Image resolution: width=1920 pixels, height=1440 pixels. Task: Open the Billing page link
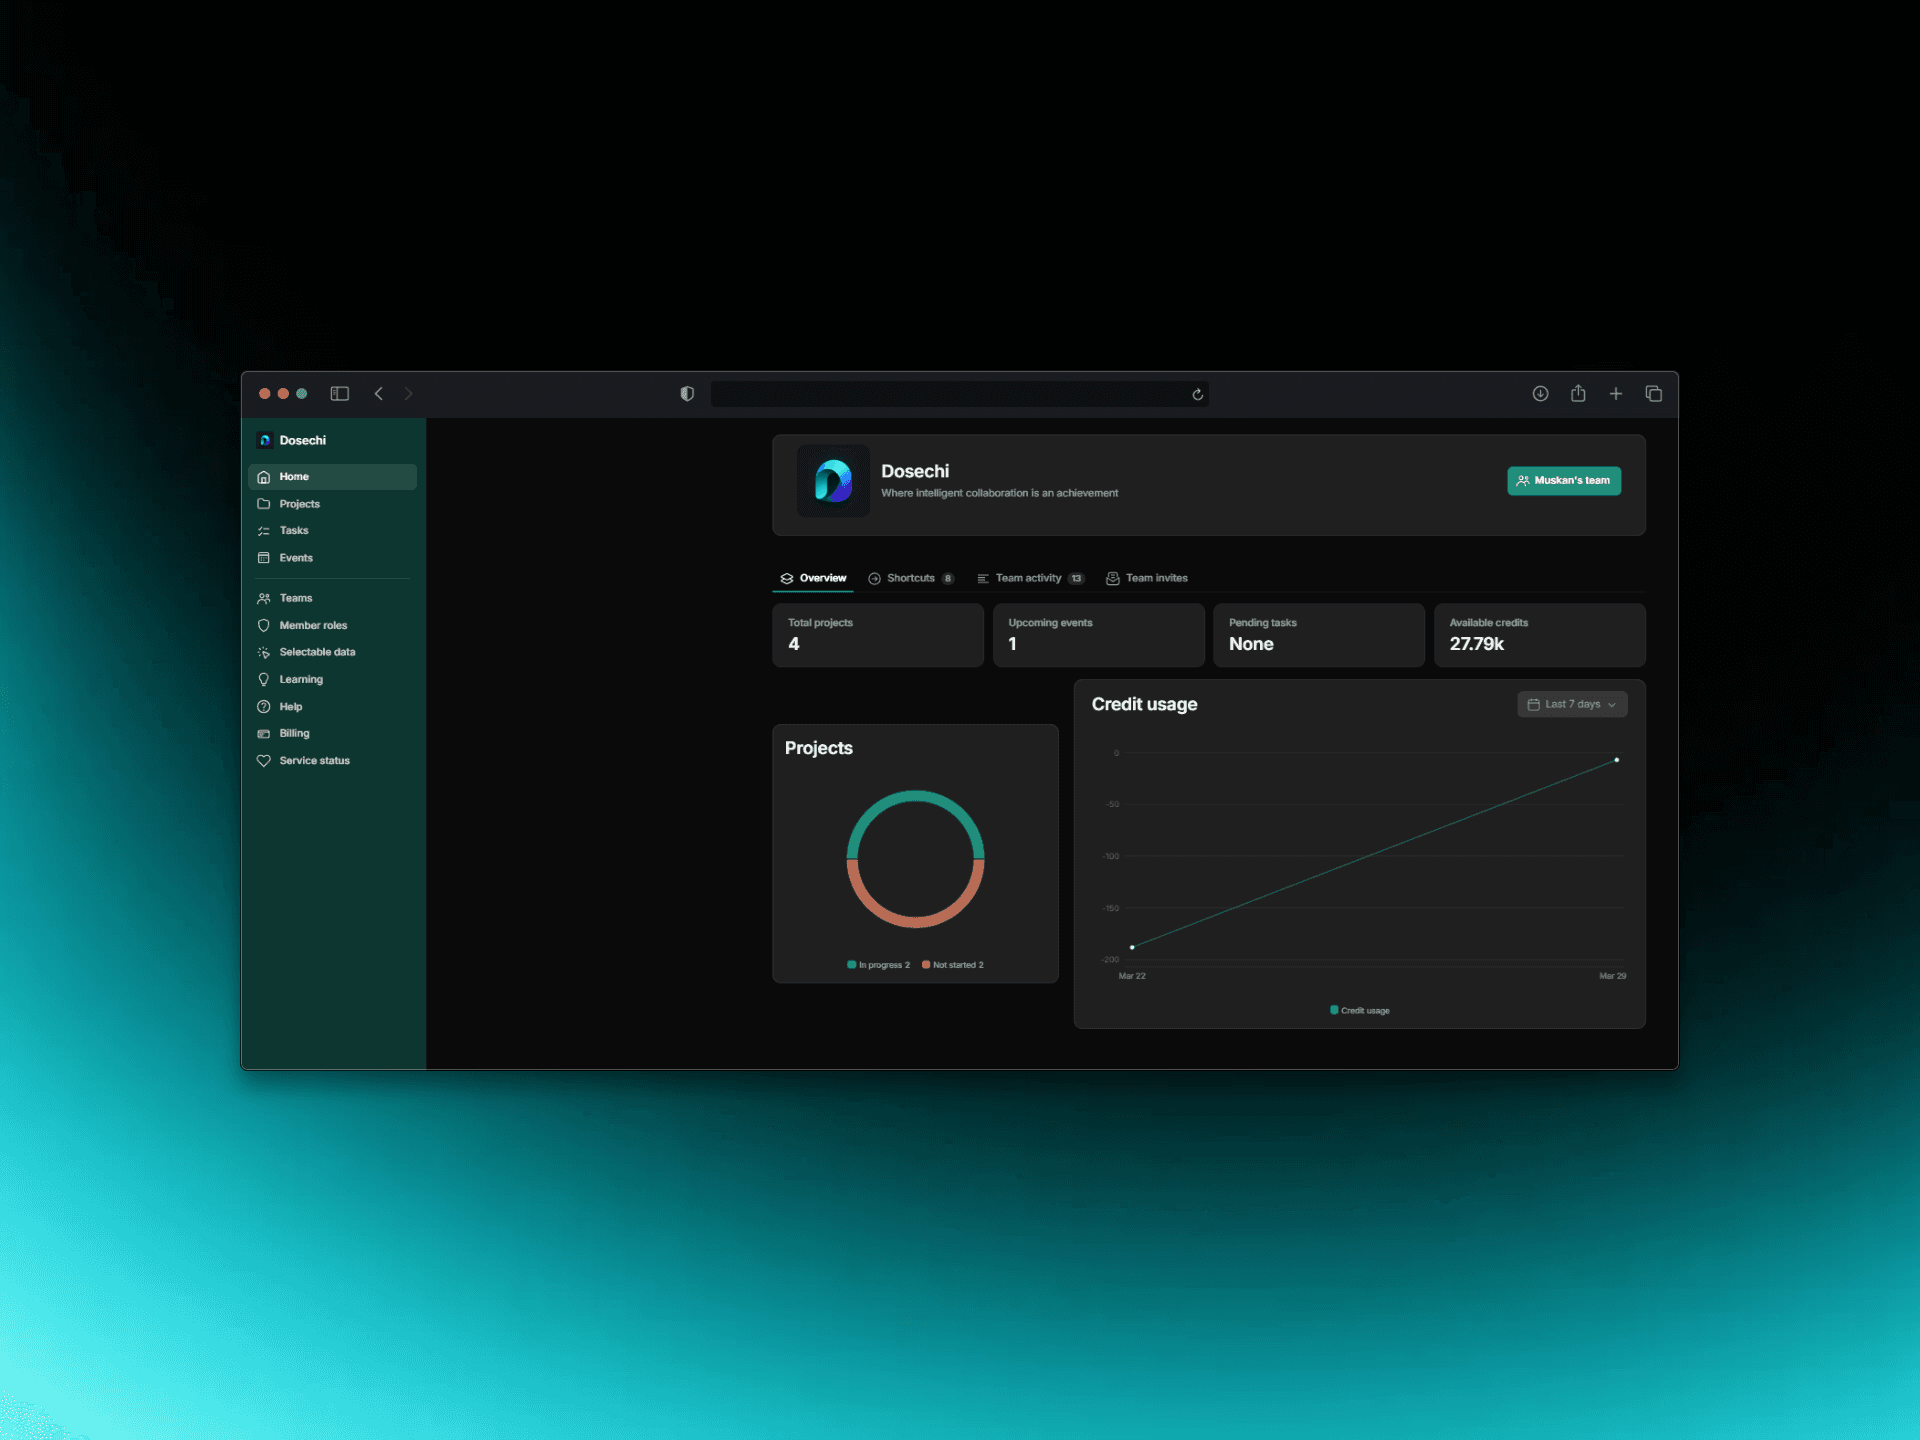[x=294, y=733]
